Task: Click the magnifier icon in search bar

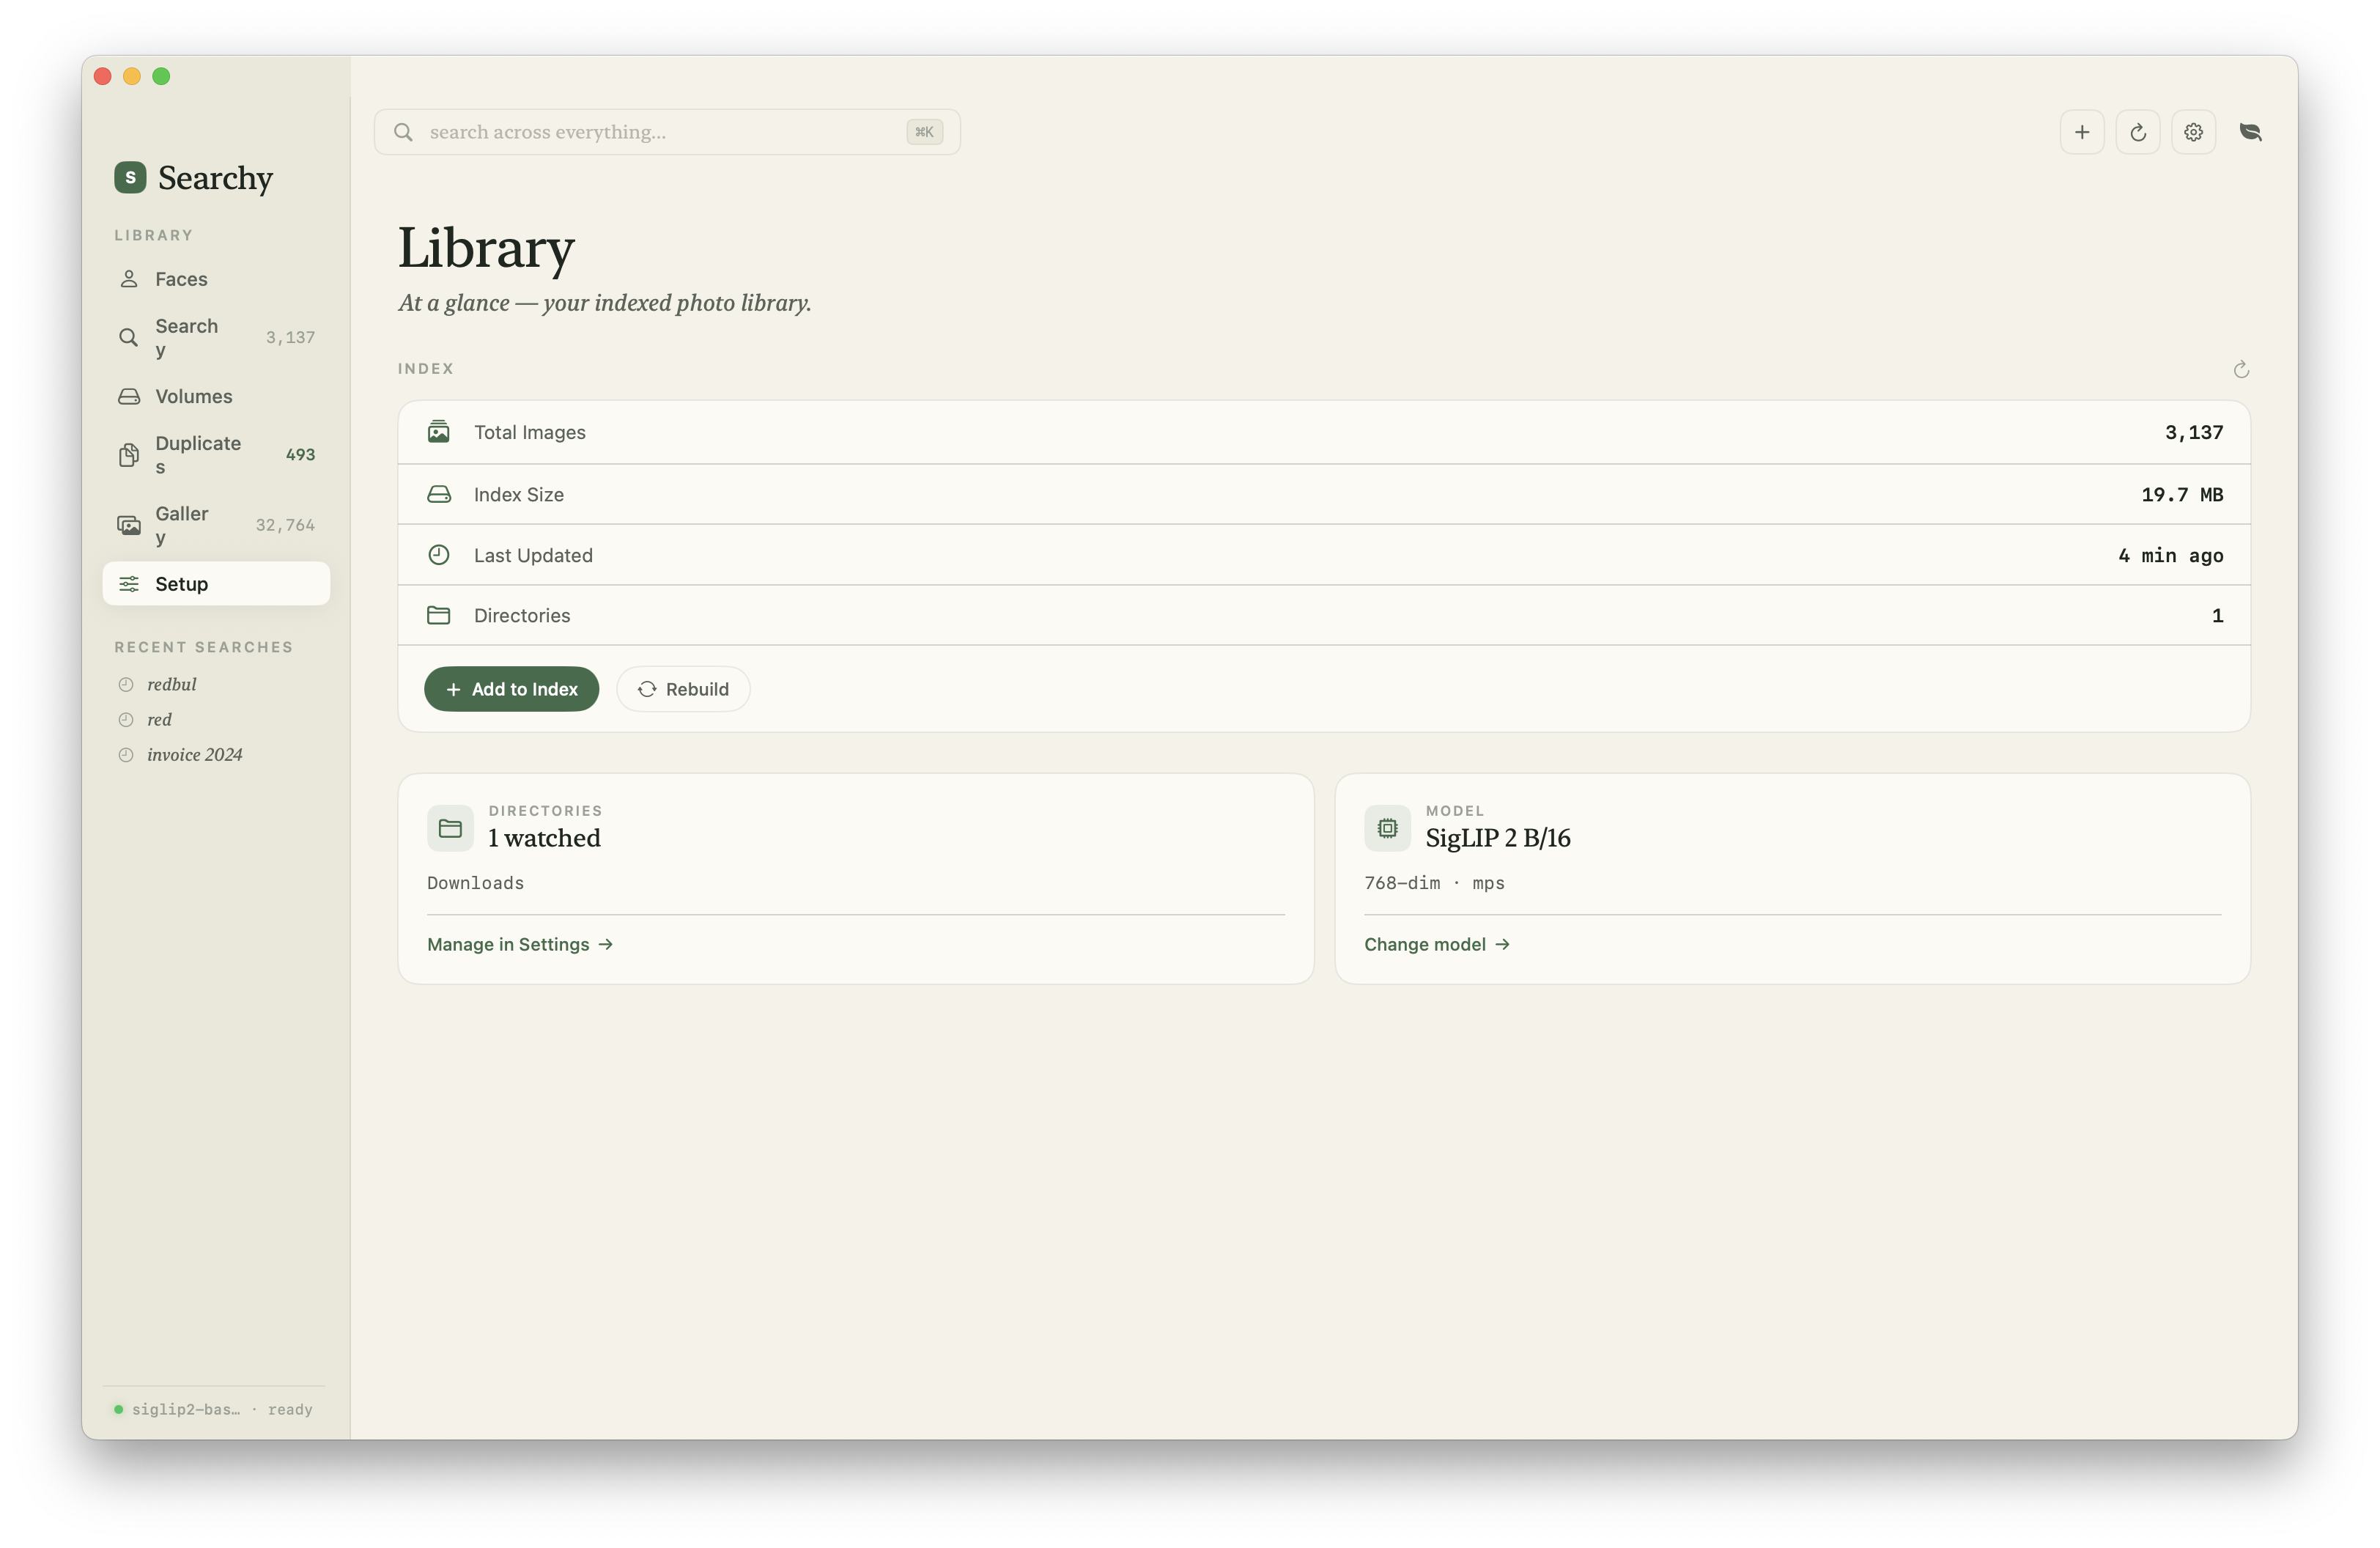Action: click(403, 132)
